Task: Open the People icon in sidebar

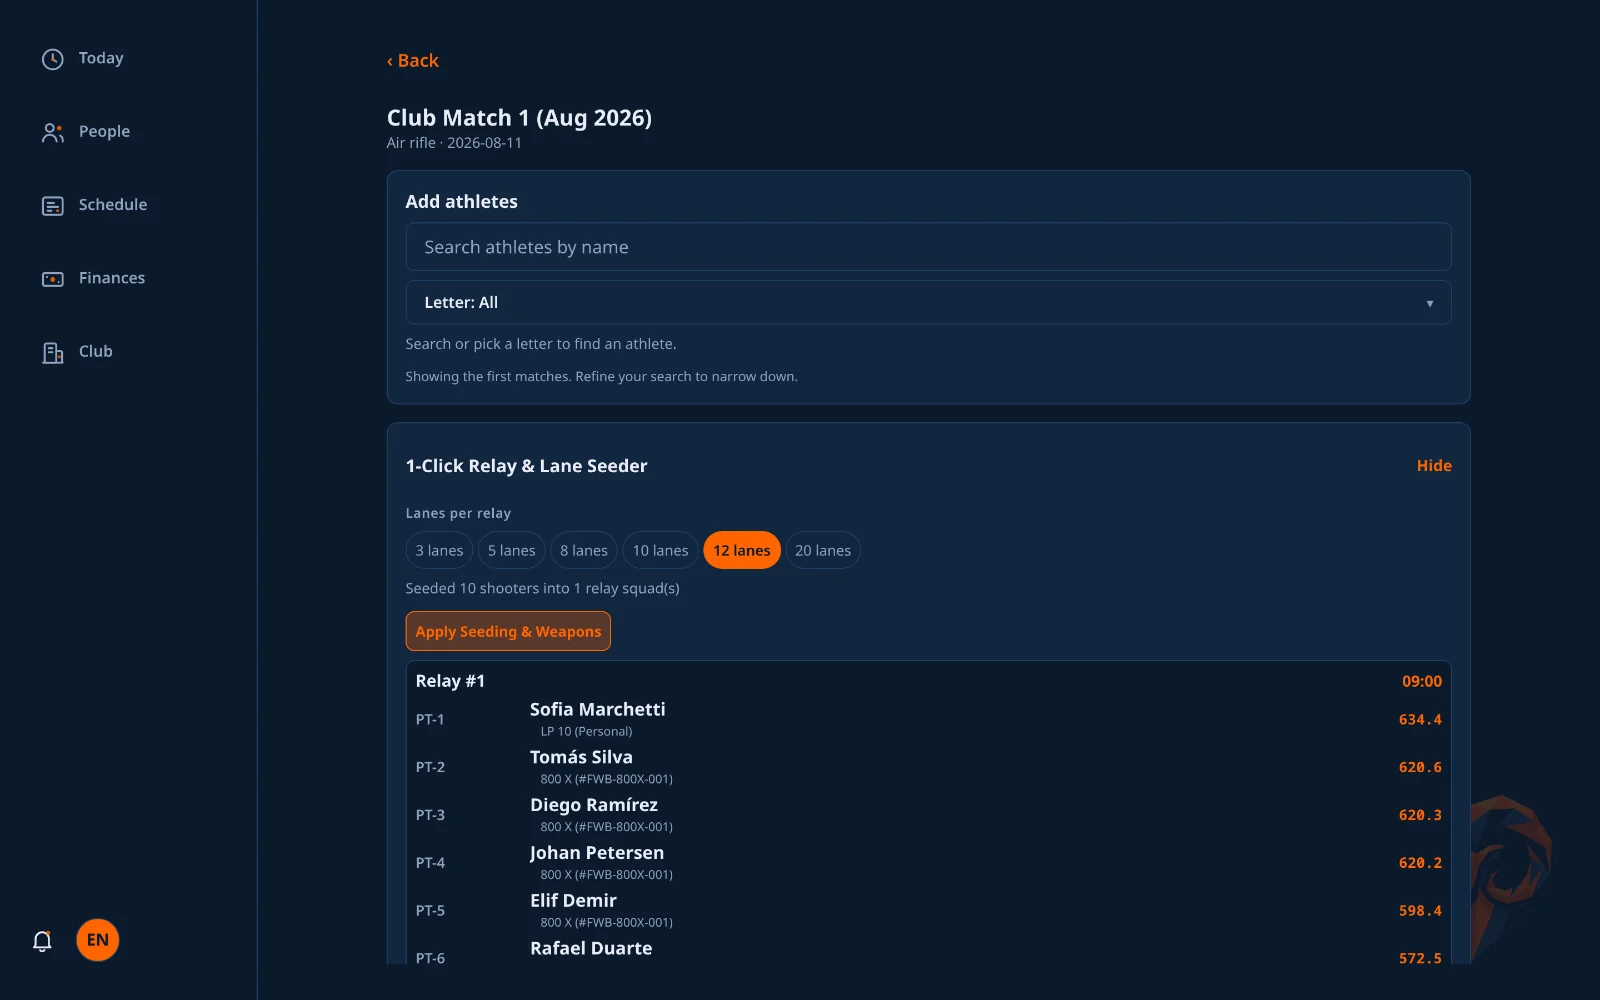Action: pyautogui.click(x=53, y=132)
